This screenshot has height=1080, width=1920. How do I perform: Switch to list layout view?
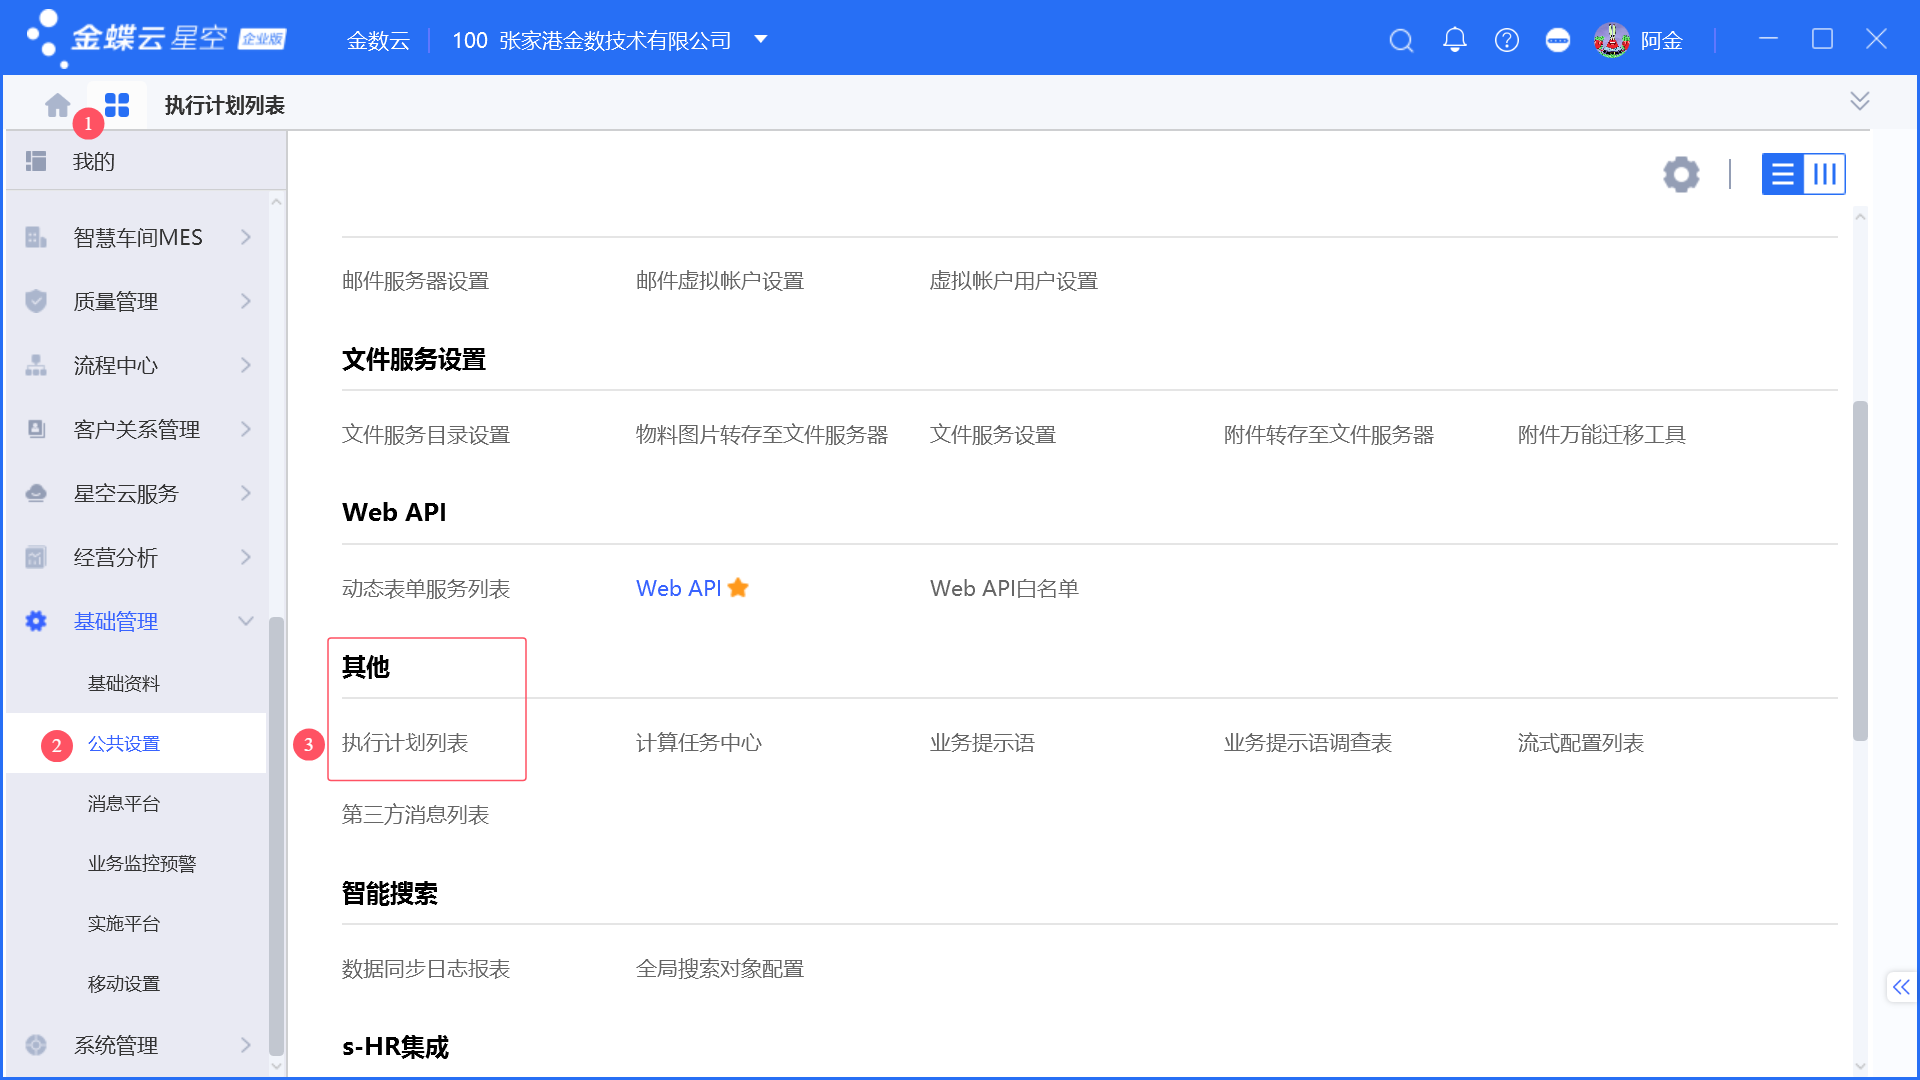pos(1782,174)
